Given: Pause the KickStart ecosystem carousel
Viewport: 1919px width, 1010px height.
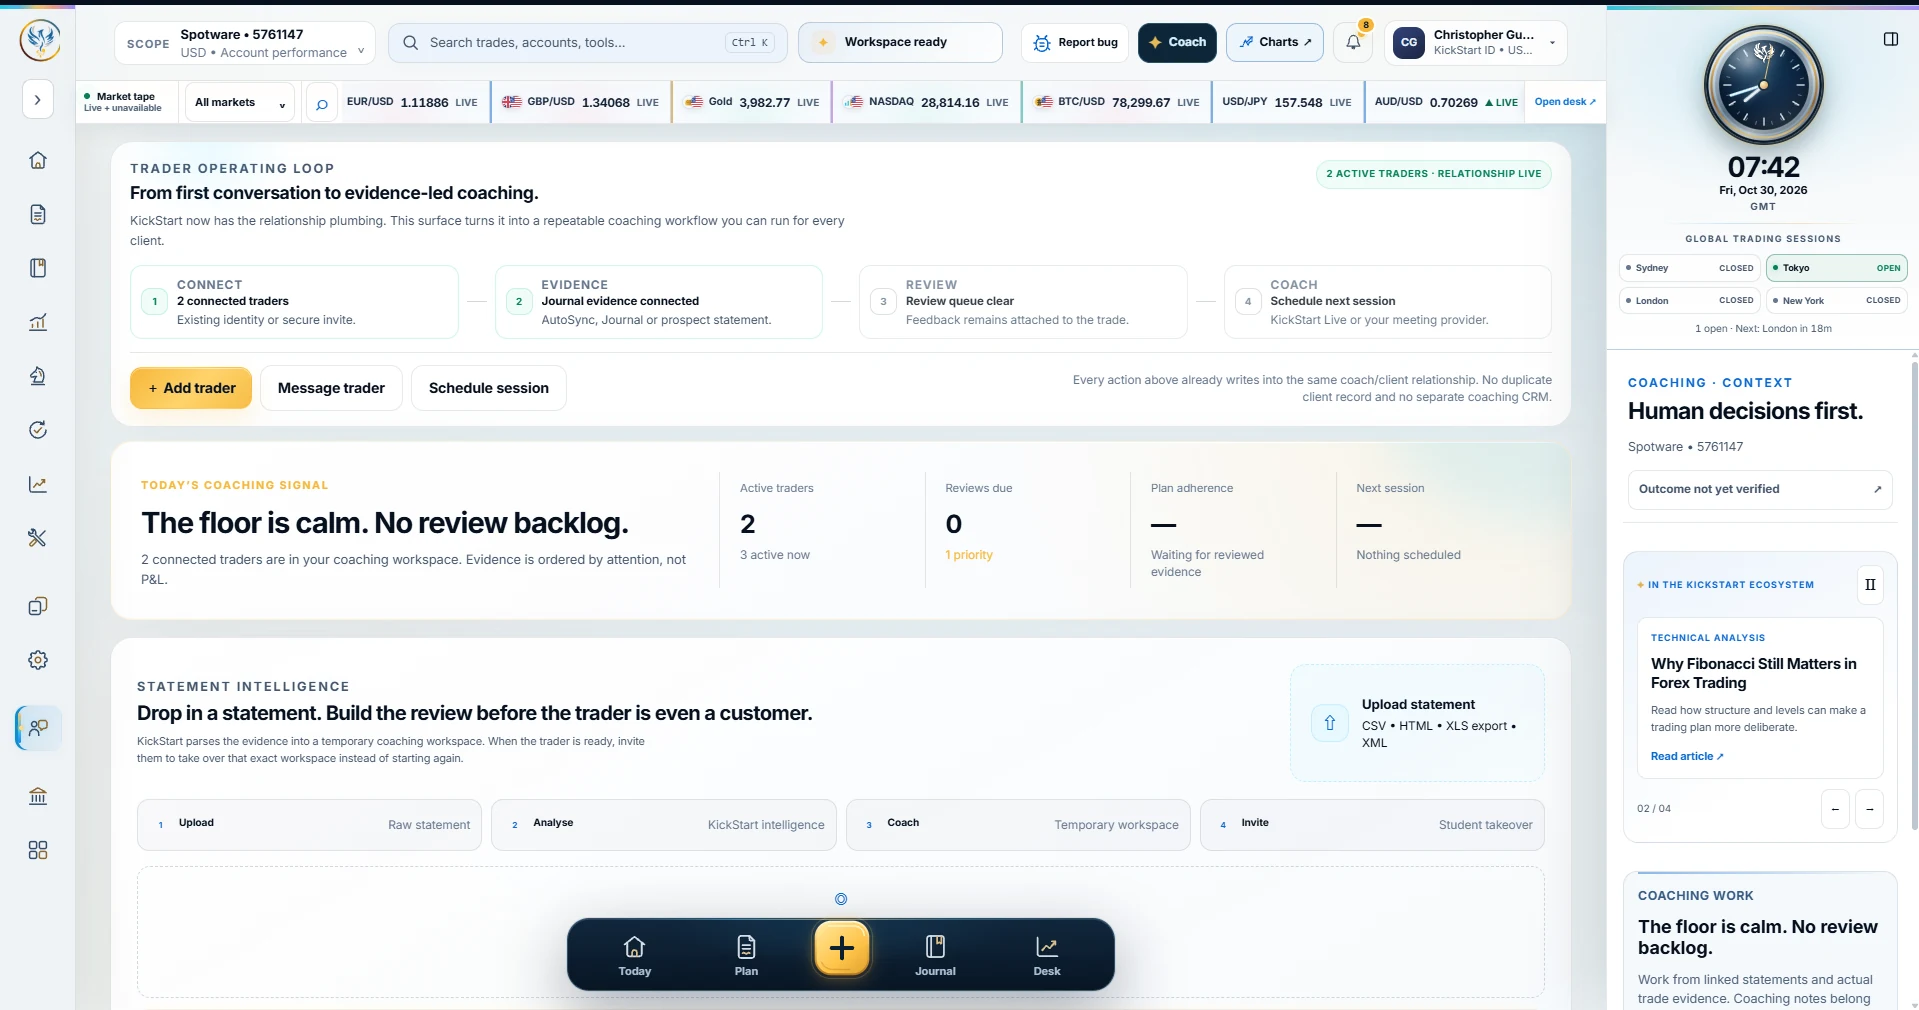Looking at the screenshot, I should pyautogui.click(x=1870, y=585).
